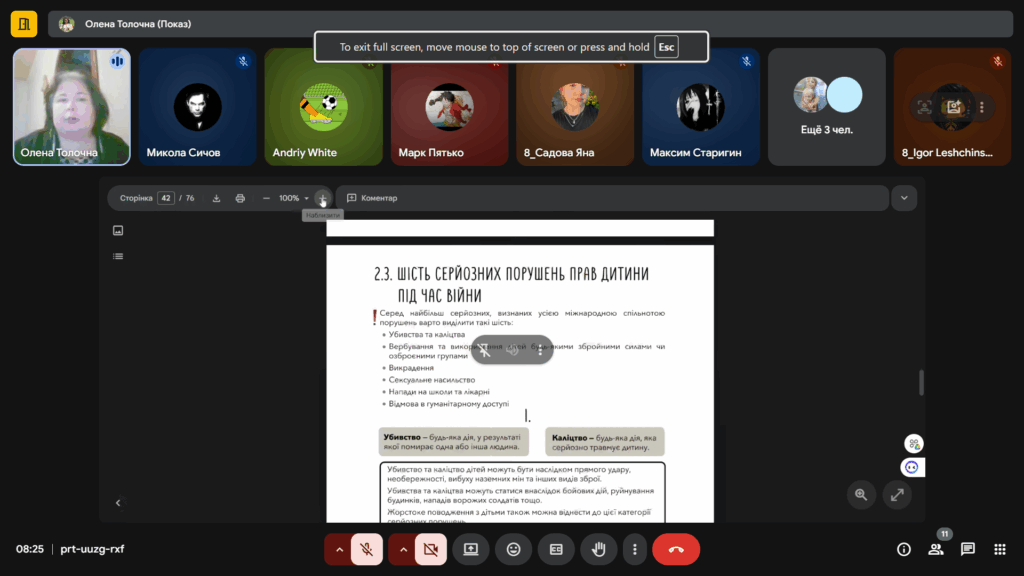1024x576 pixels.
Task: Click the Коментар button
Action: (x=372, y=198)
